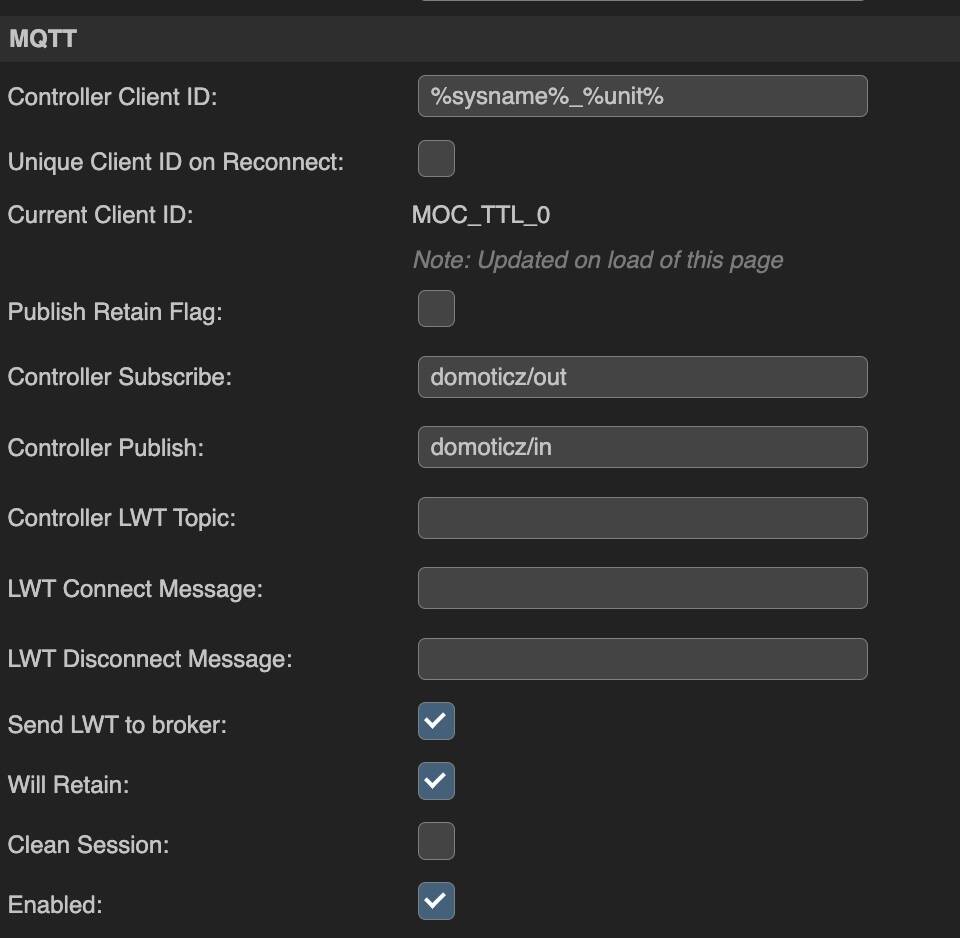Click the 'Controller Client ID:' label text
The width and height of the screenshot is (960, 938).
tap(113, 97)
